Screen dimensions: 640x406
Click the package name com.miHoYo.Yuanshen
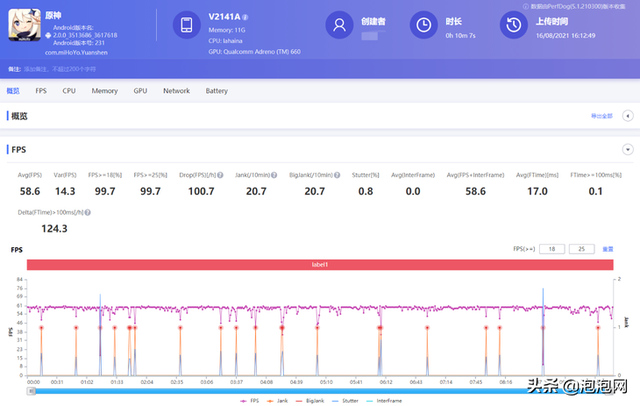click(76, 53)
